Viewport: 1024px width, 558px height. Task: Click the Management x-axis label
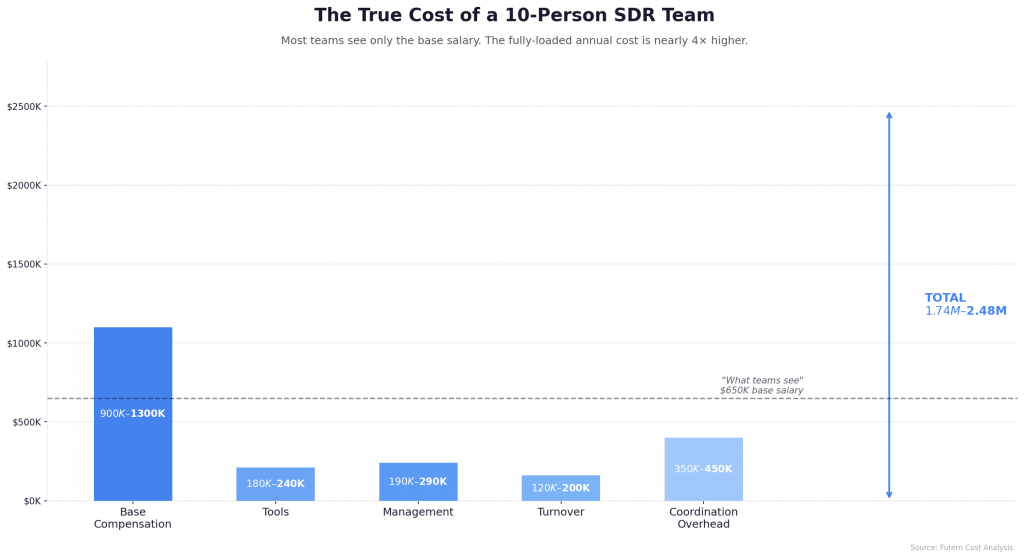tap(418, 512)
